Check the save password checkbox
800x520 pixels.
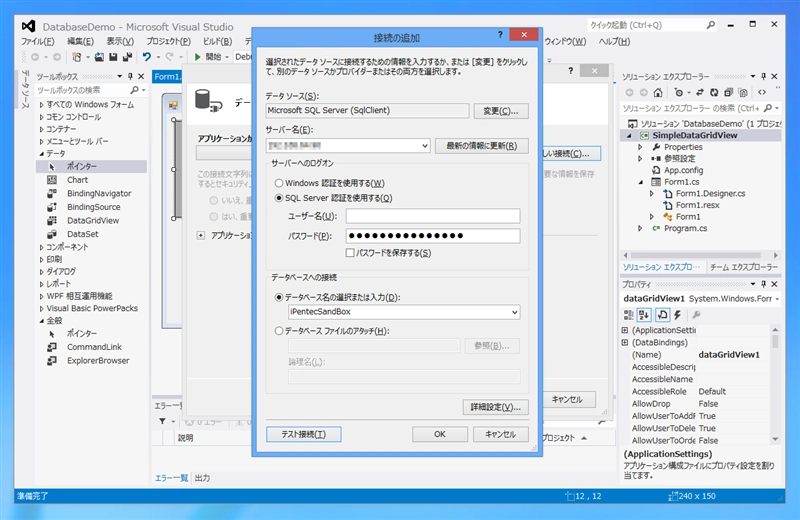350,253
